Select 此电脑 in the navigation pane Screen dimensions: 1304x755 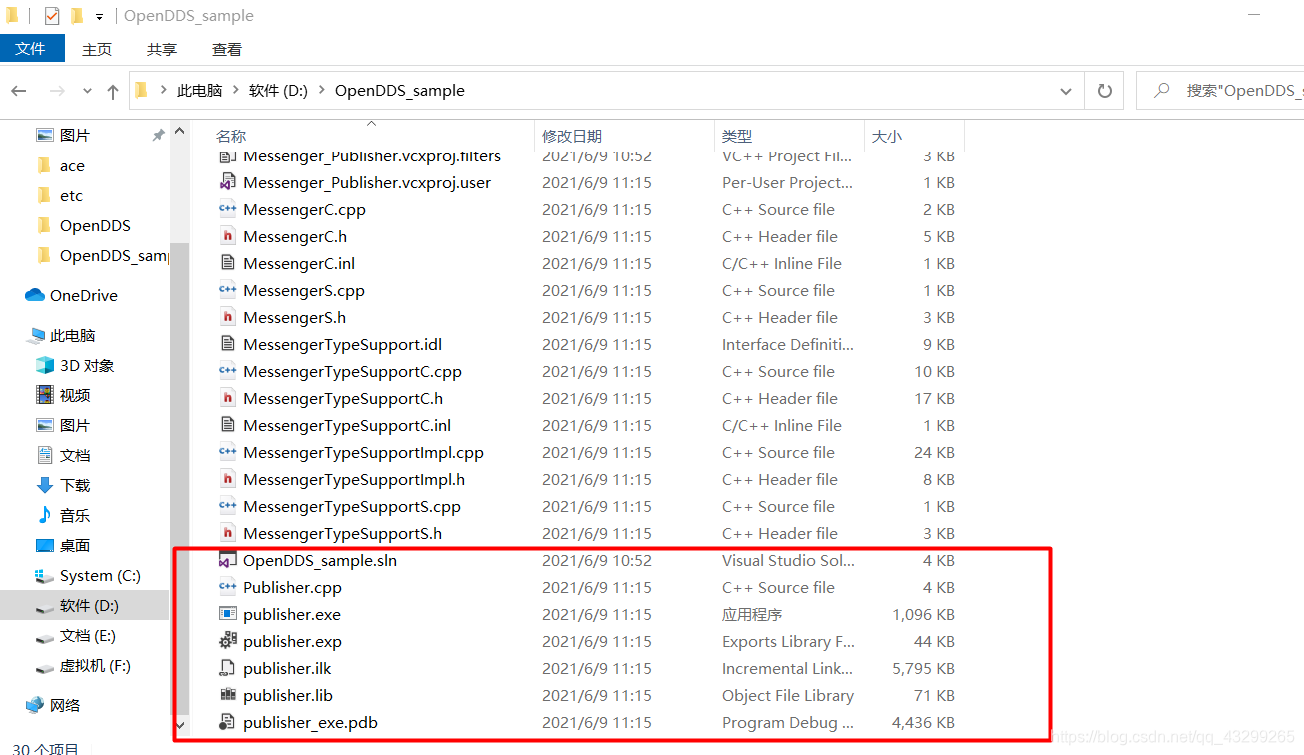(73, 335)
